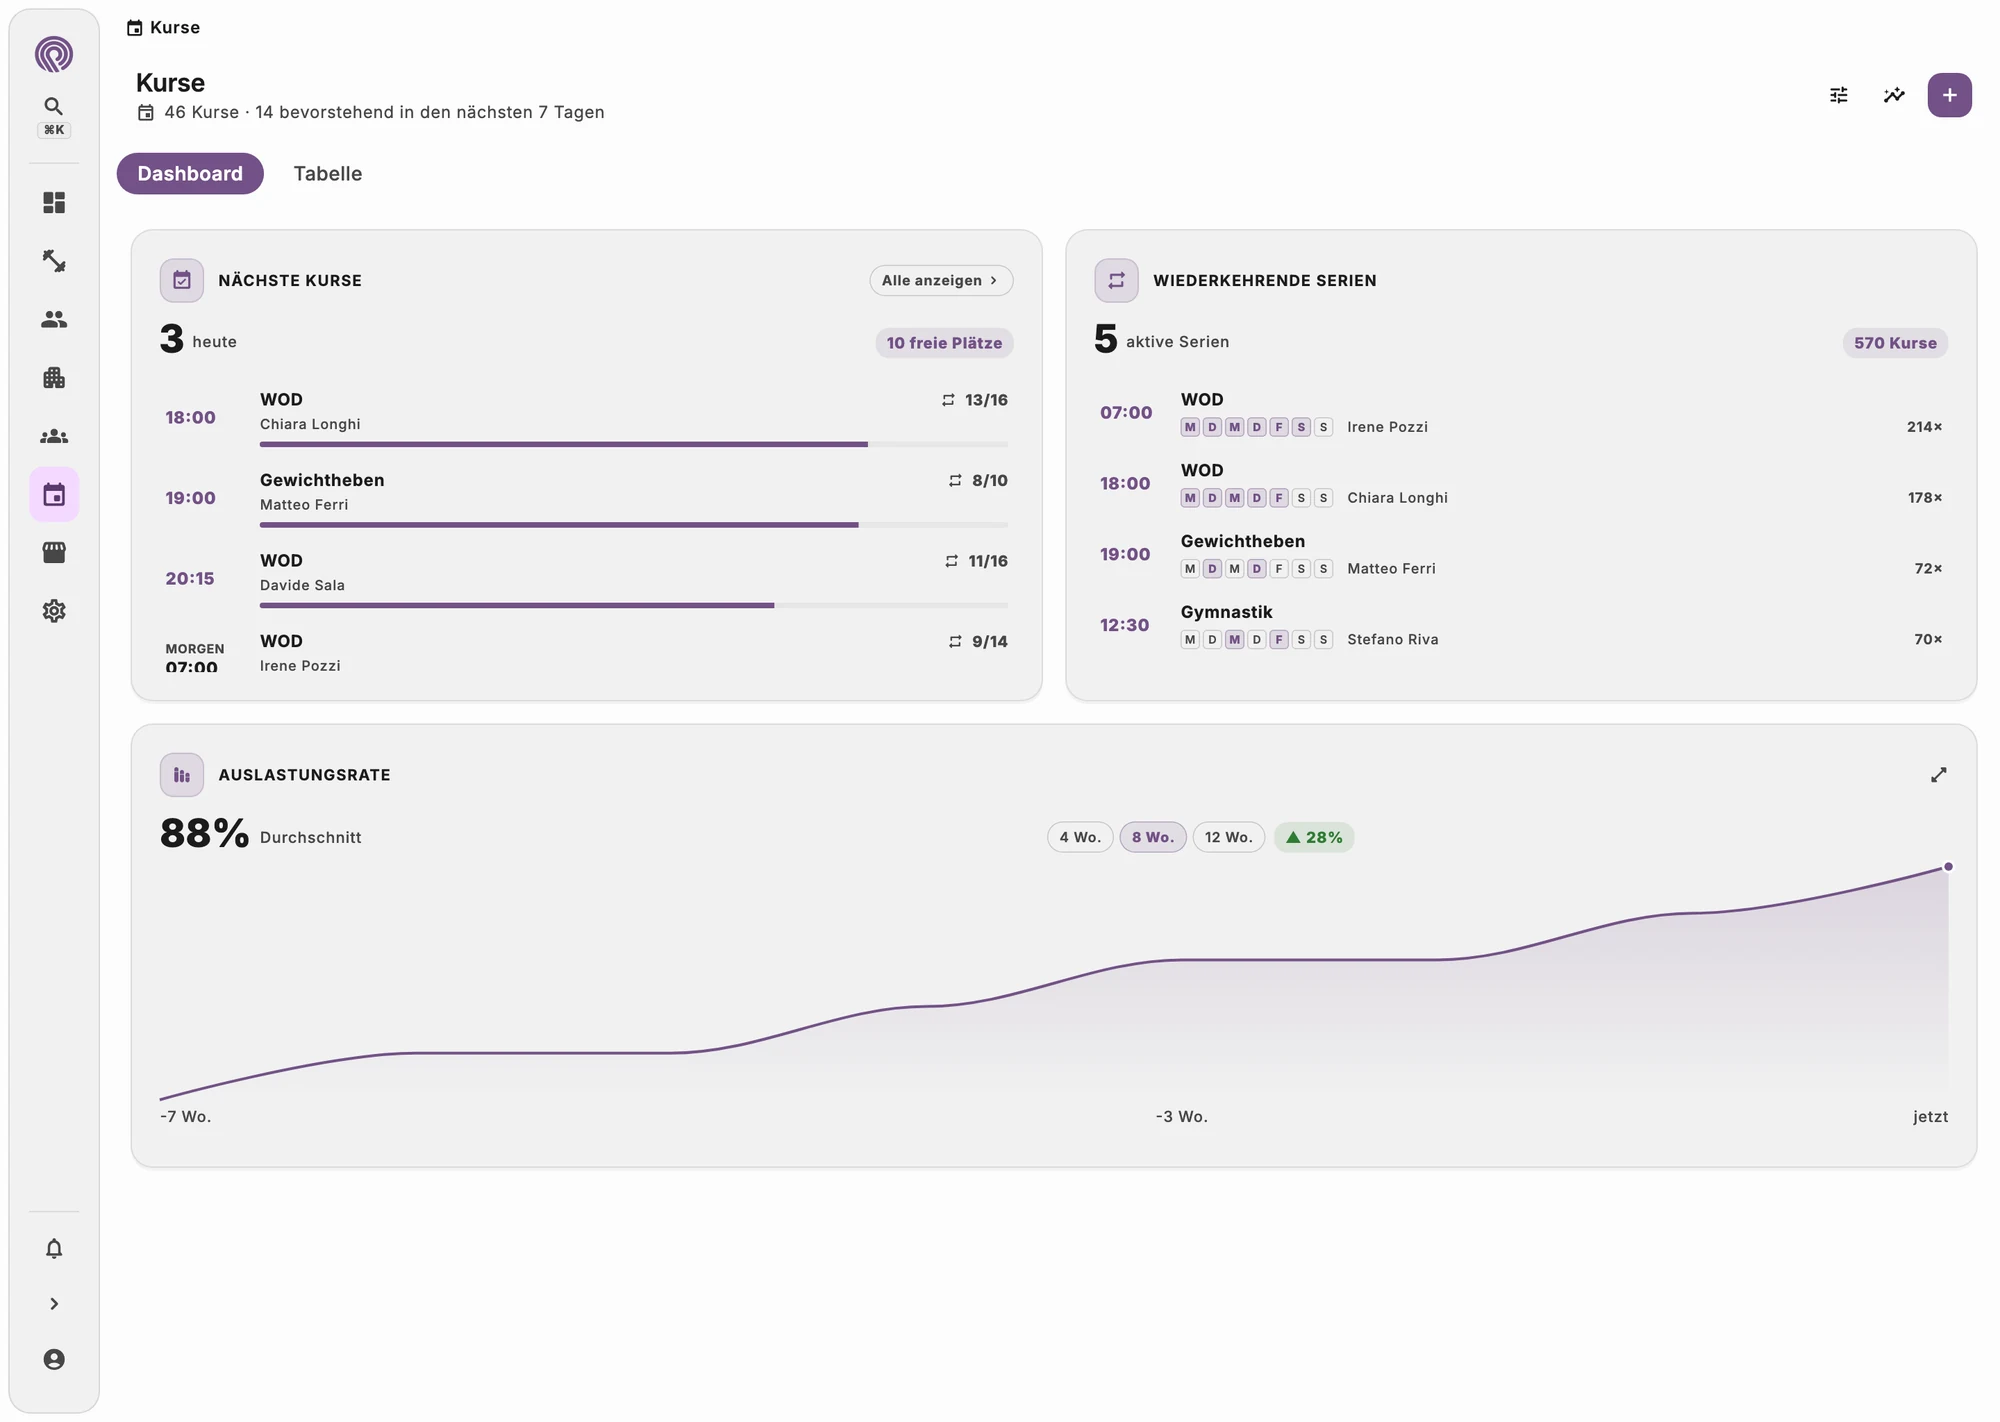Select the calendar courses icon in sidebar
2000x1422 pixels.
tap(54, 494)
